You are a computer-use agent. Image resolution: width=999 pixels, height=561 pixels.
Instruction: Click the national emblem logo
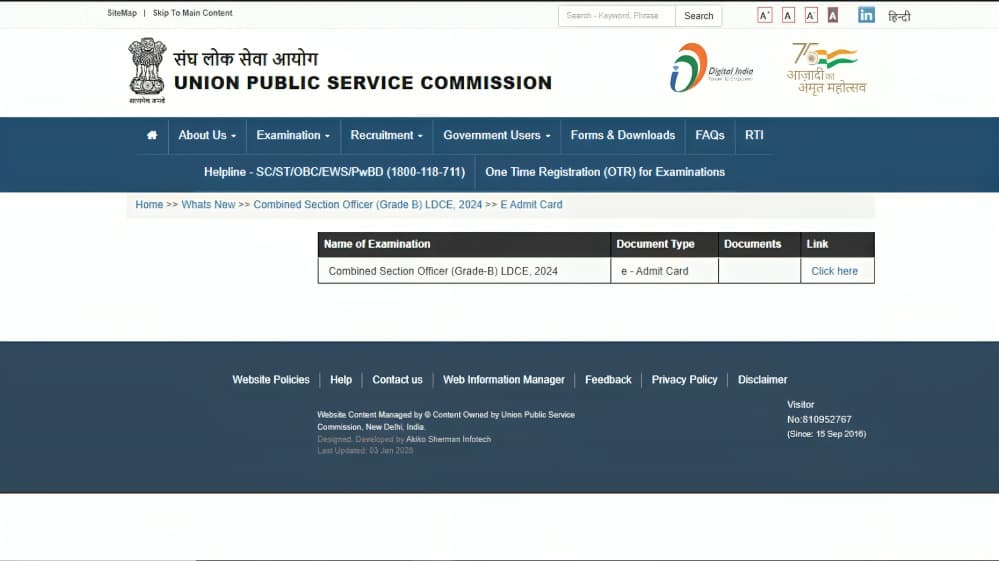coord(147,70)
